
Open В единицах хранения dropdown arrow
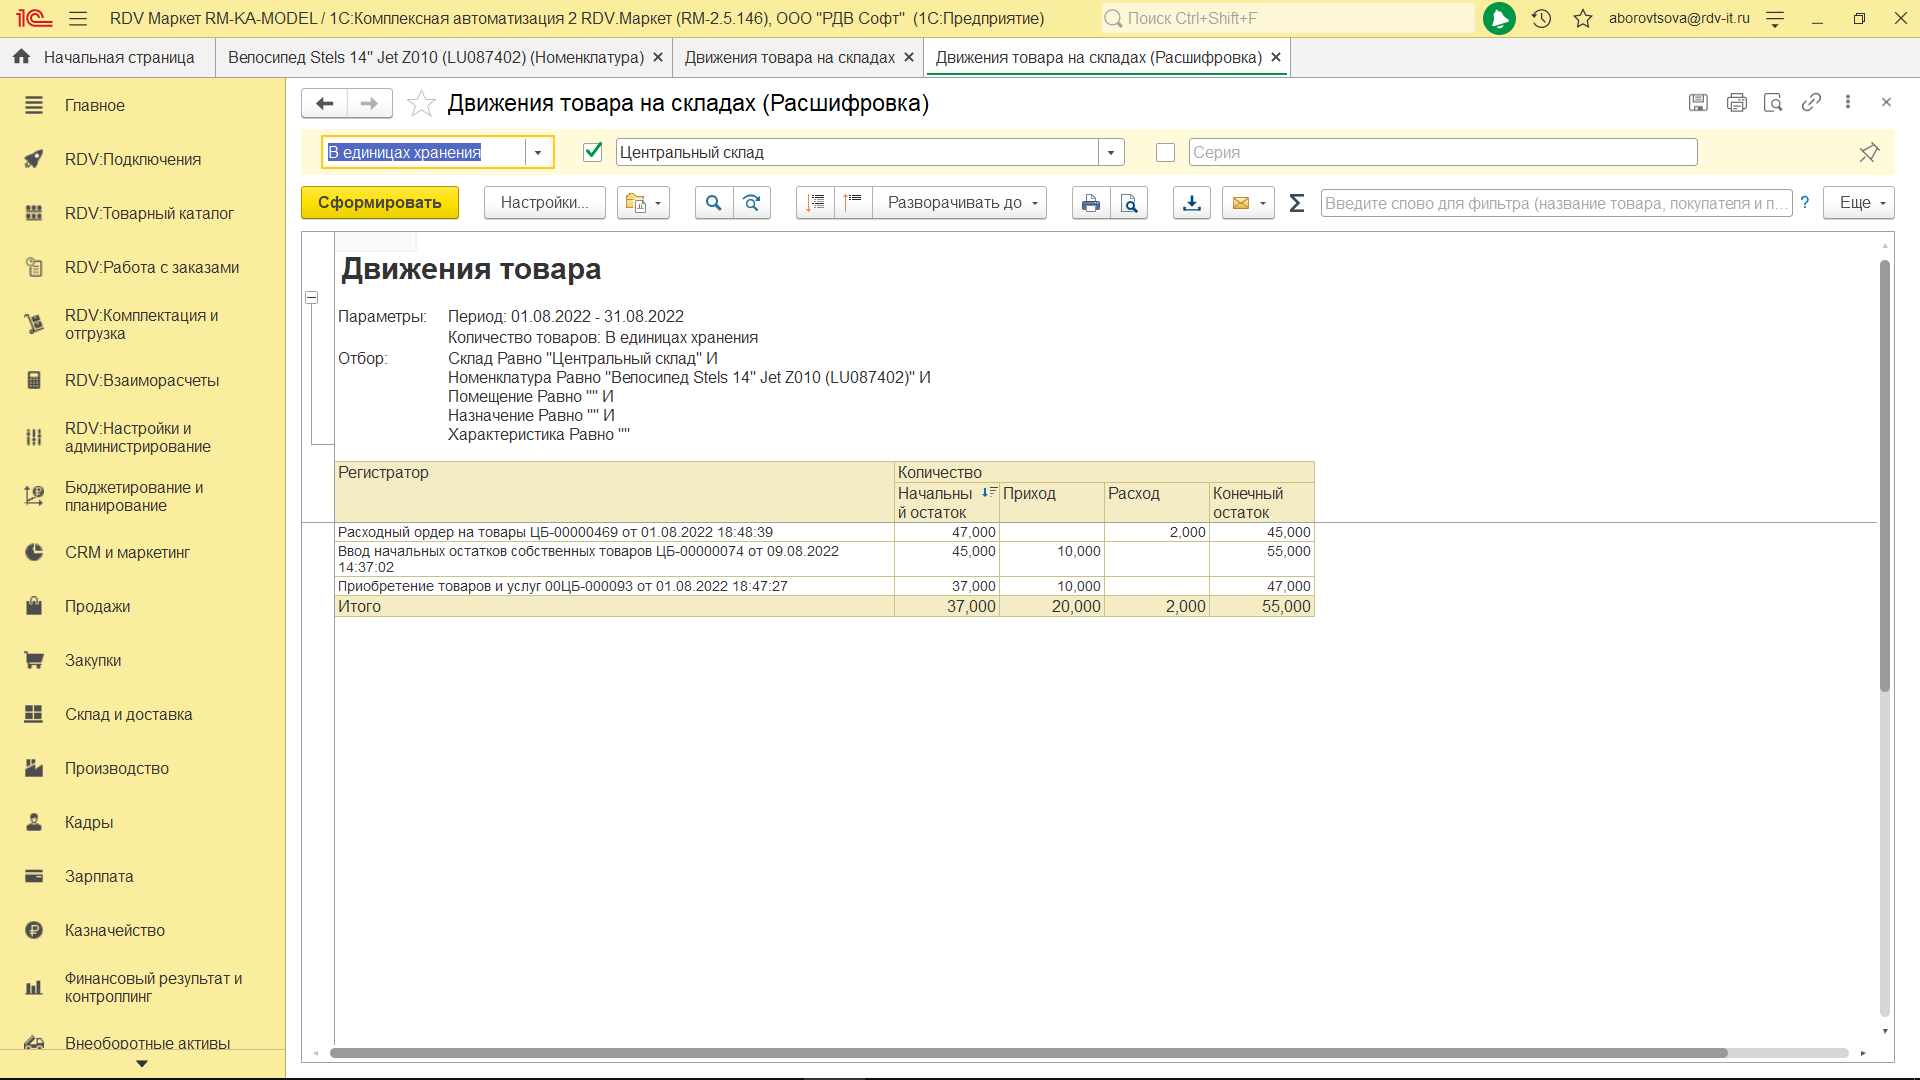[538, 152]
